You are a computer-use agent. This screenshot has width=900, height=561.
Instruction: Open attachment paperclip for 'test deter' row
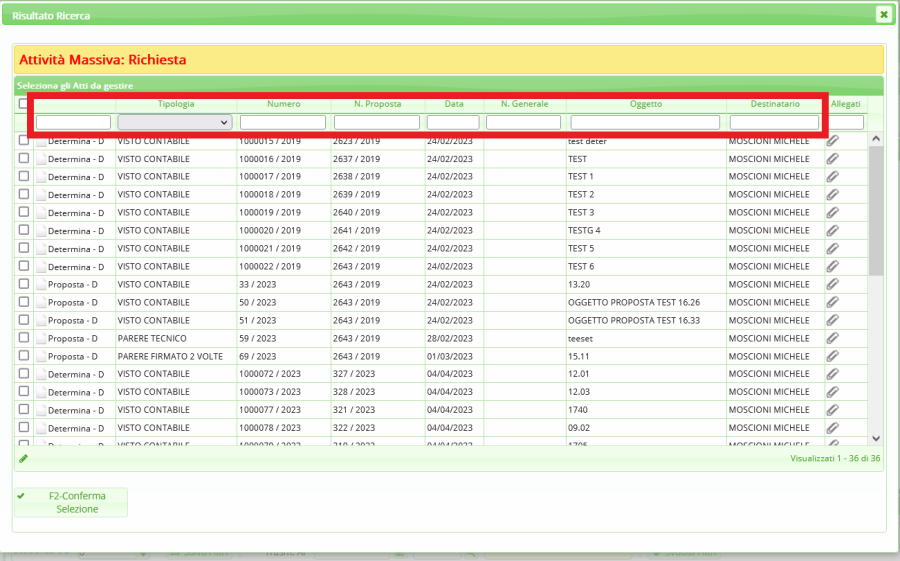pos(832,141)
